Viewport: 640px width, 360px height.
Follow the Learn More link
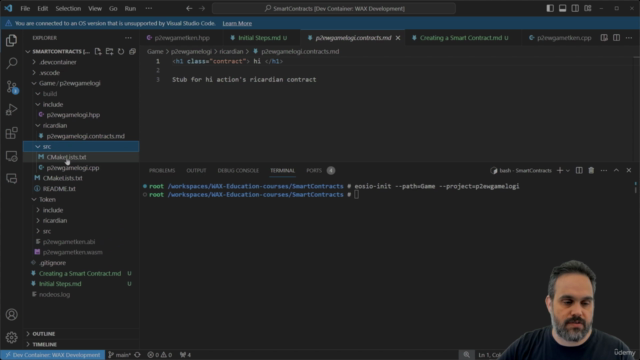[237, 23]
